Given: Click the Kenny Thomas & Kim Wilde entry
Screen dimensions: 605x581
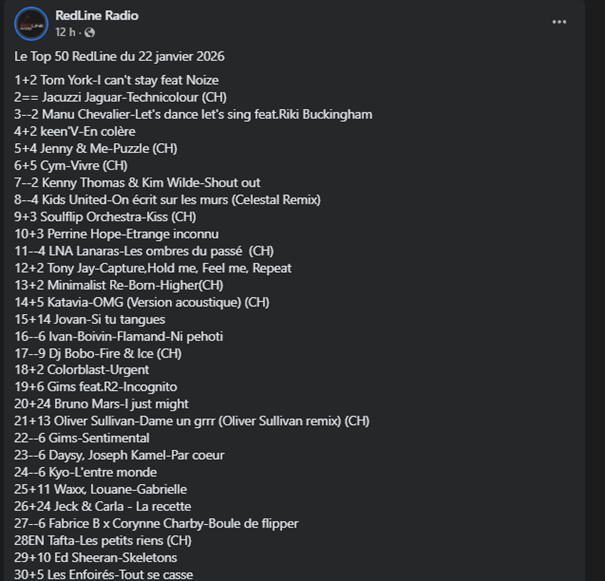Looking at the screenshot, I should tap(137, 182).
